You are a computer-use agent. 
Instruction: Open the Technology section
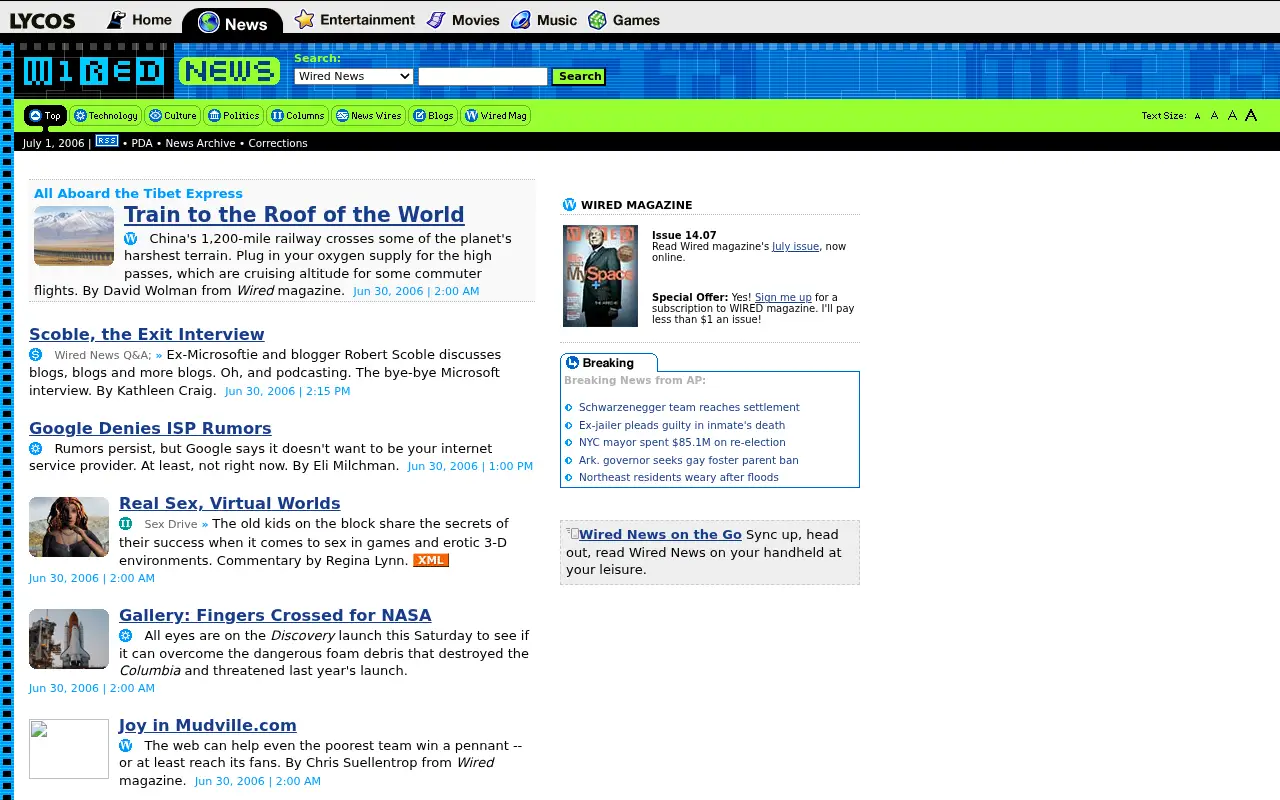[106, 116]
